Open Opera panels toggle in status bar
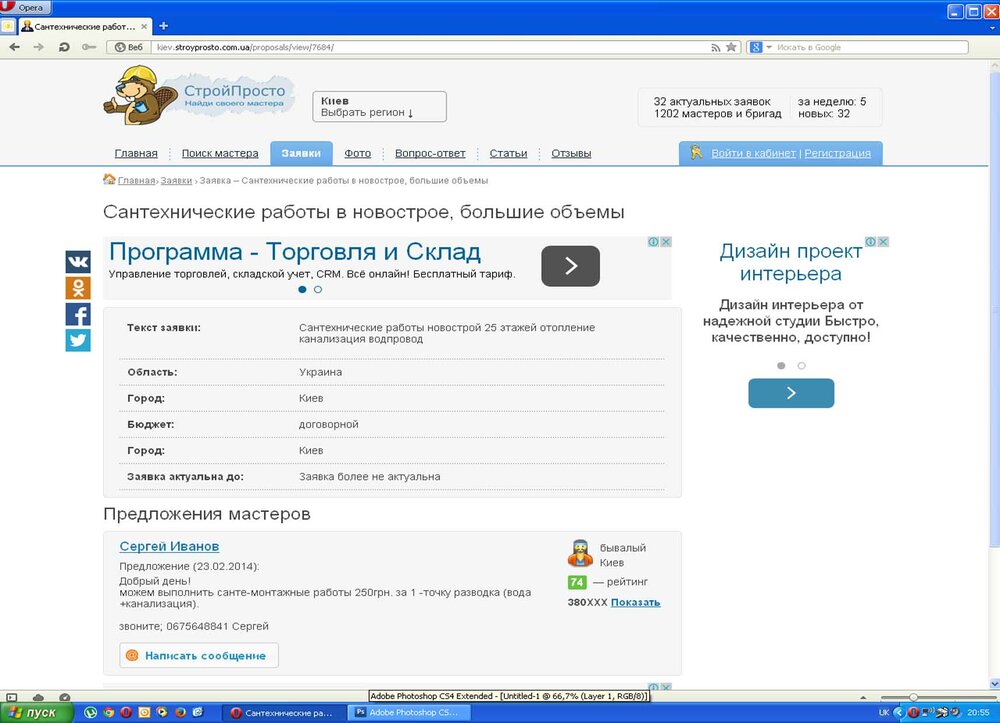The width and height of the screenshot is (1000, 723). pos(11,697)
